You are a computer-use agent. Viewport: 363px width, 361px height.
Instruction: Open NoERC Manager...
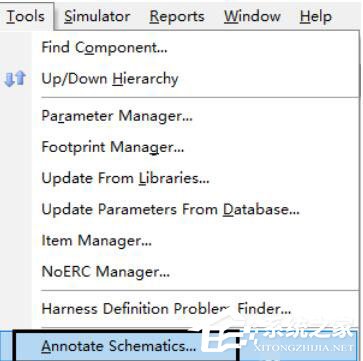(105, 272)
